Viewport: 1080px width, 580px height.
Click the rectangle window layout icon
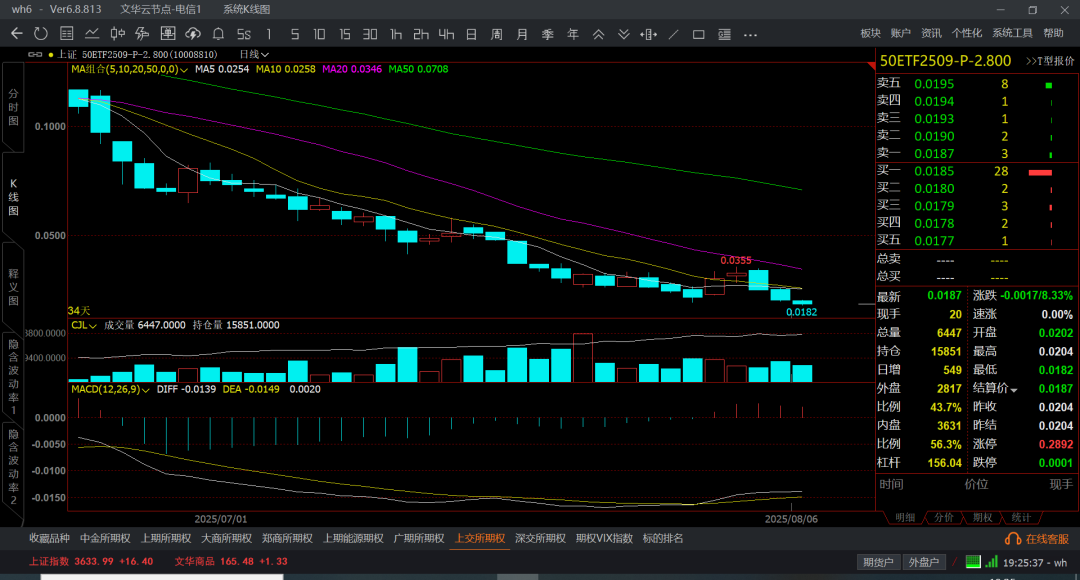(x=698, y=34)
